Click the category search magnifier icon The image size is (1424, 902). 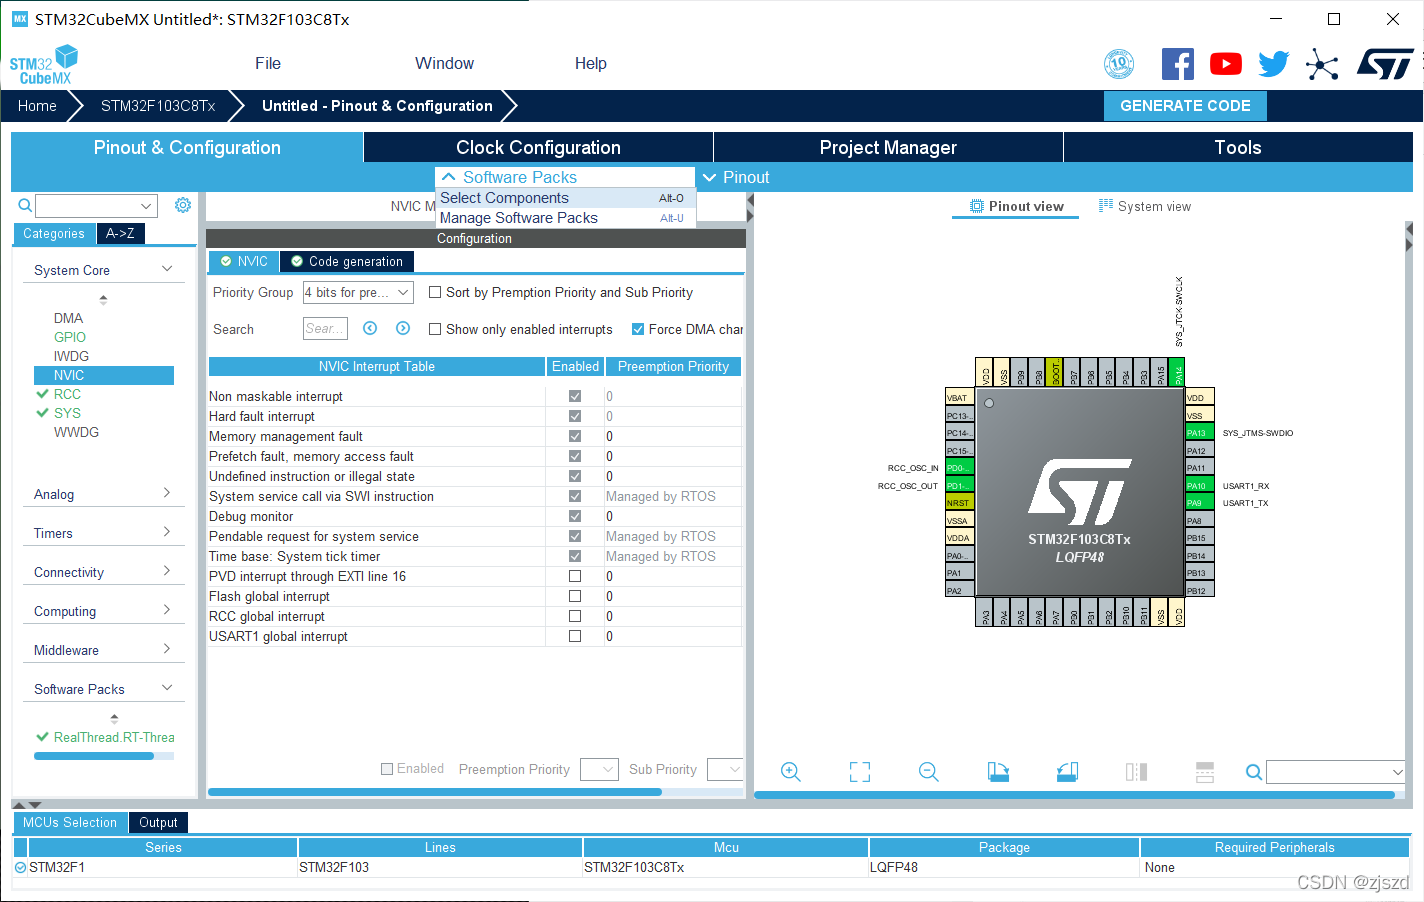[25, 205]
